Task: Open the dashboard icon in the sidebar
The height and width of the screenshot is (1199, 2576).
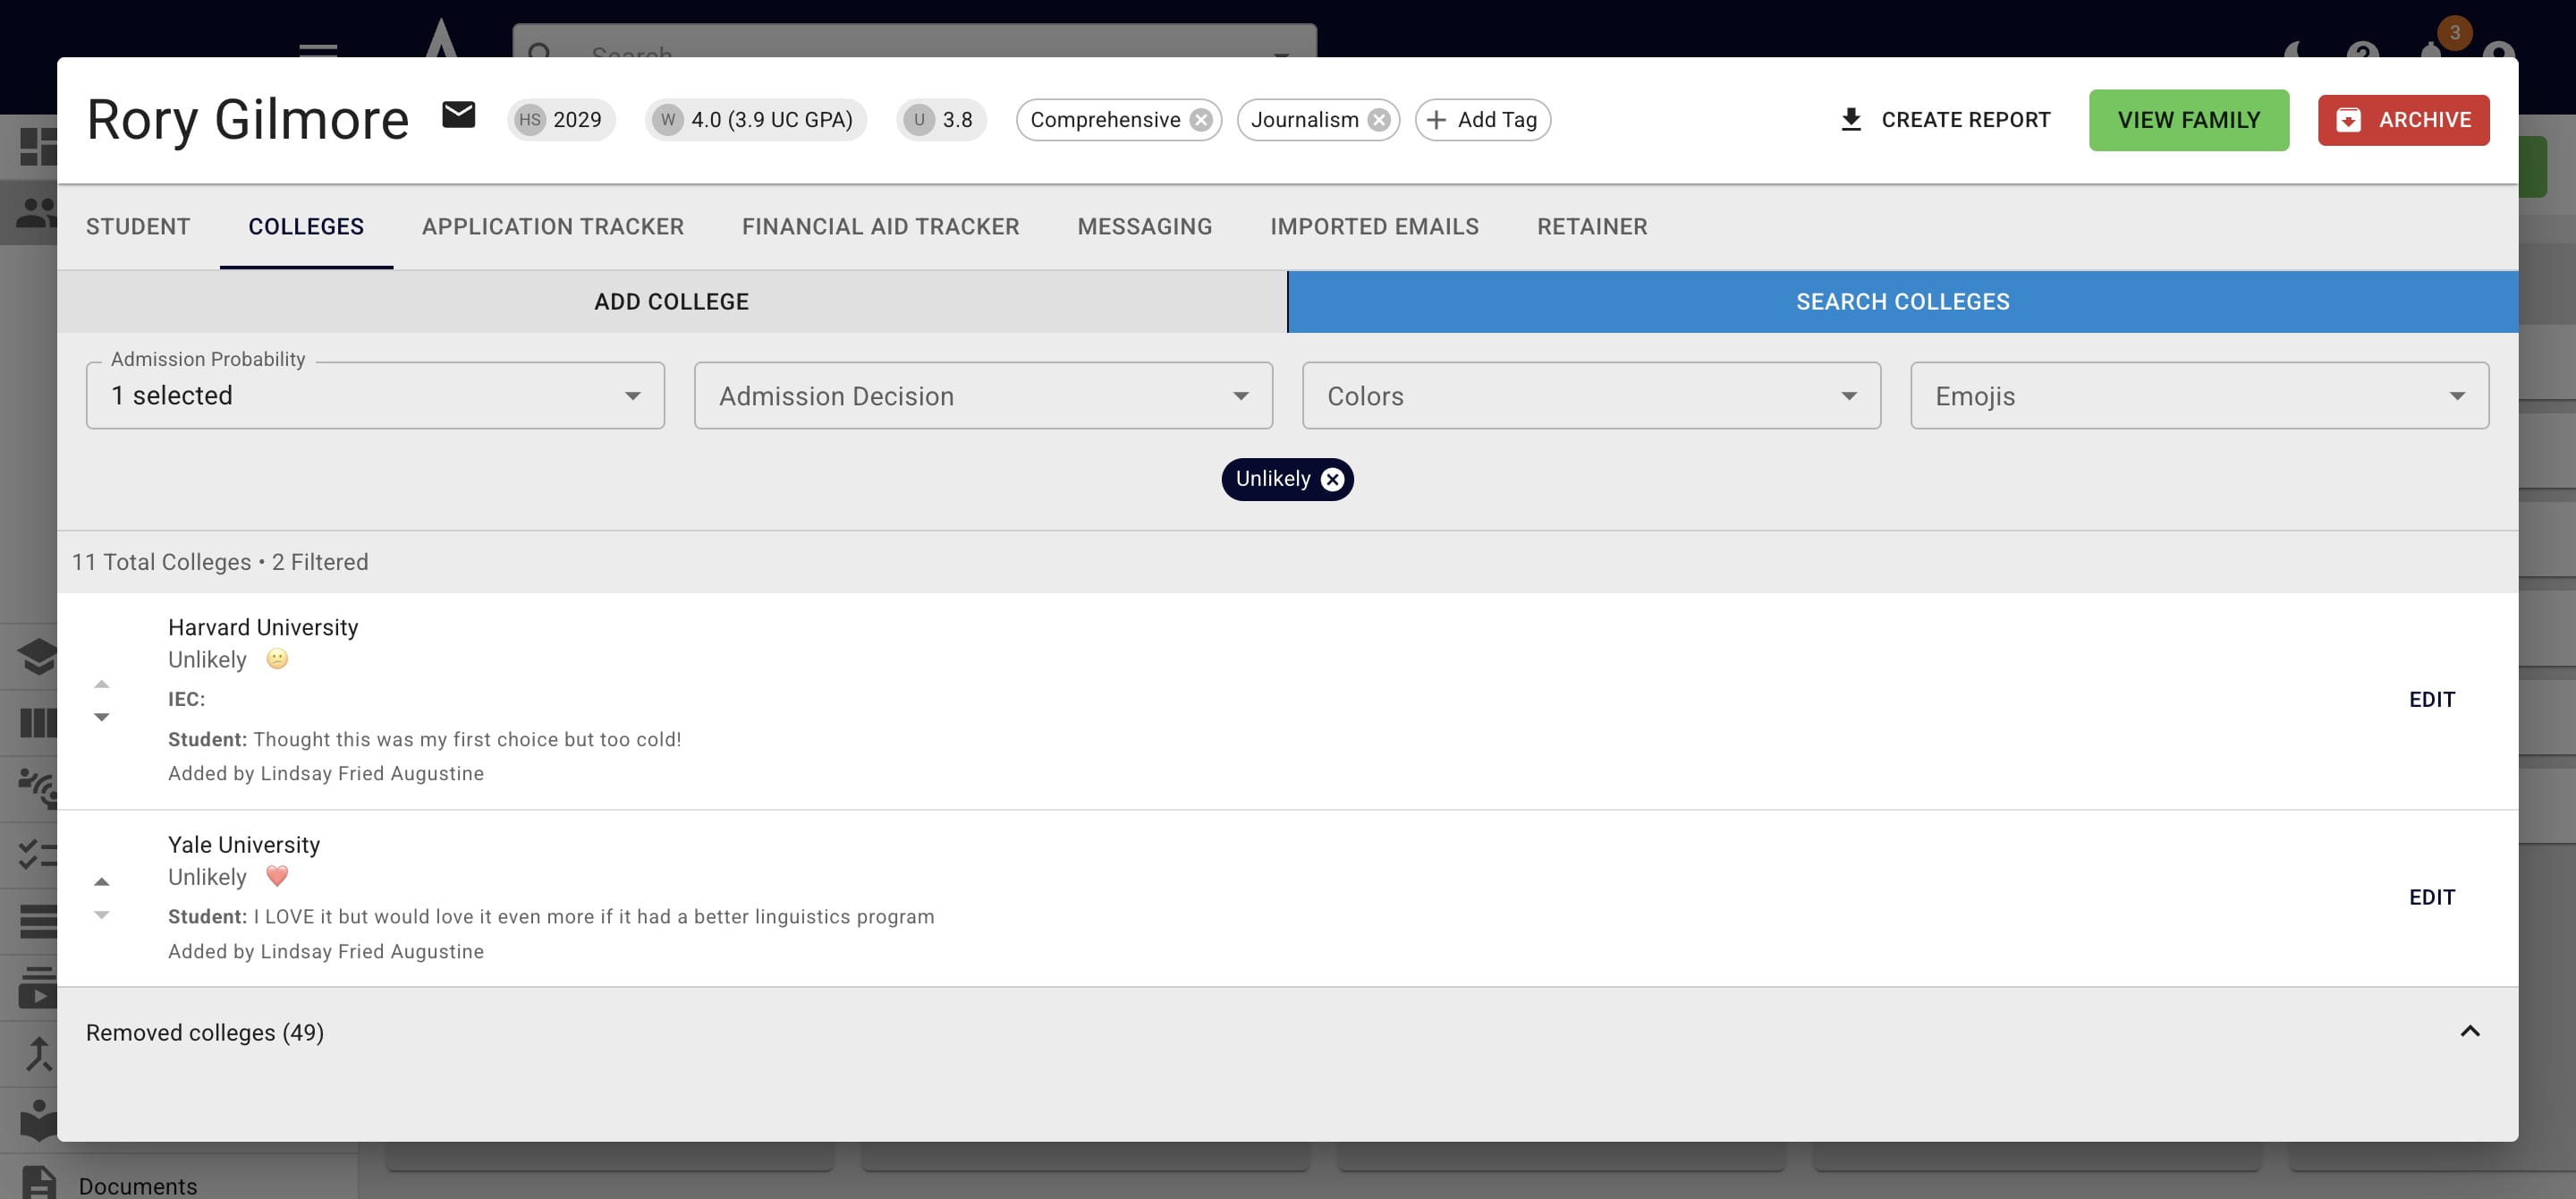Action: (x=38, y=147)
